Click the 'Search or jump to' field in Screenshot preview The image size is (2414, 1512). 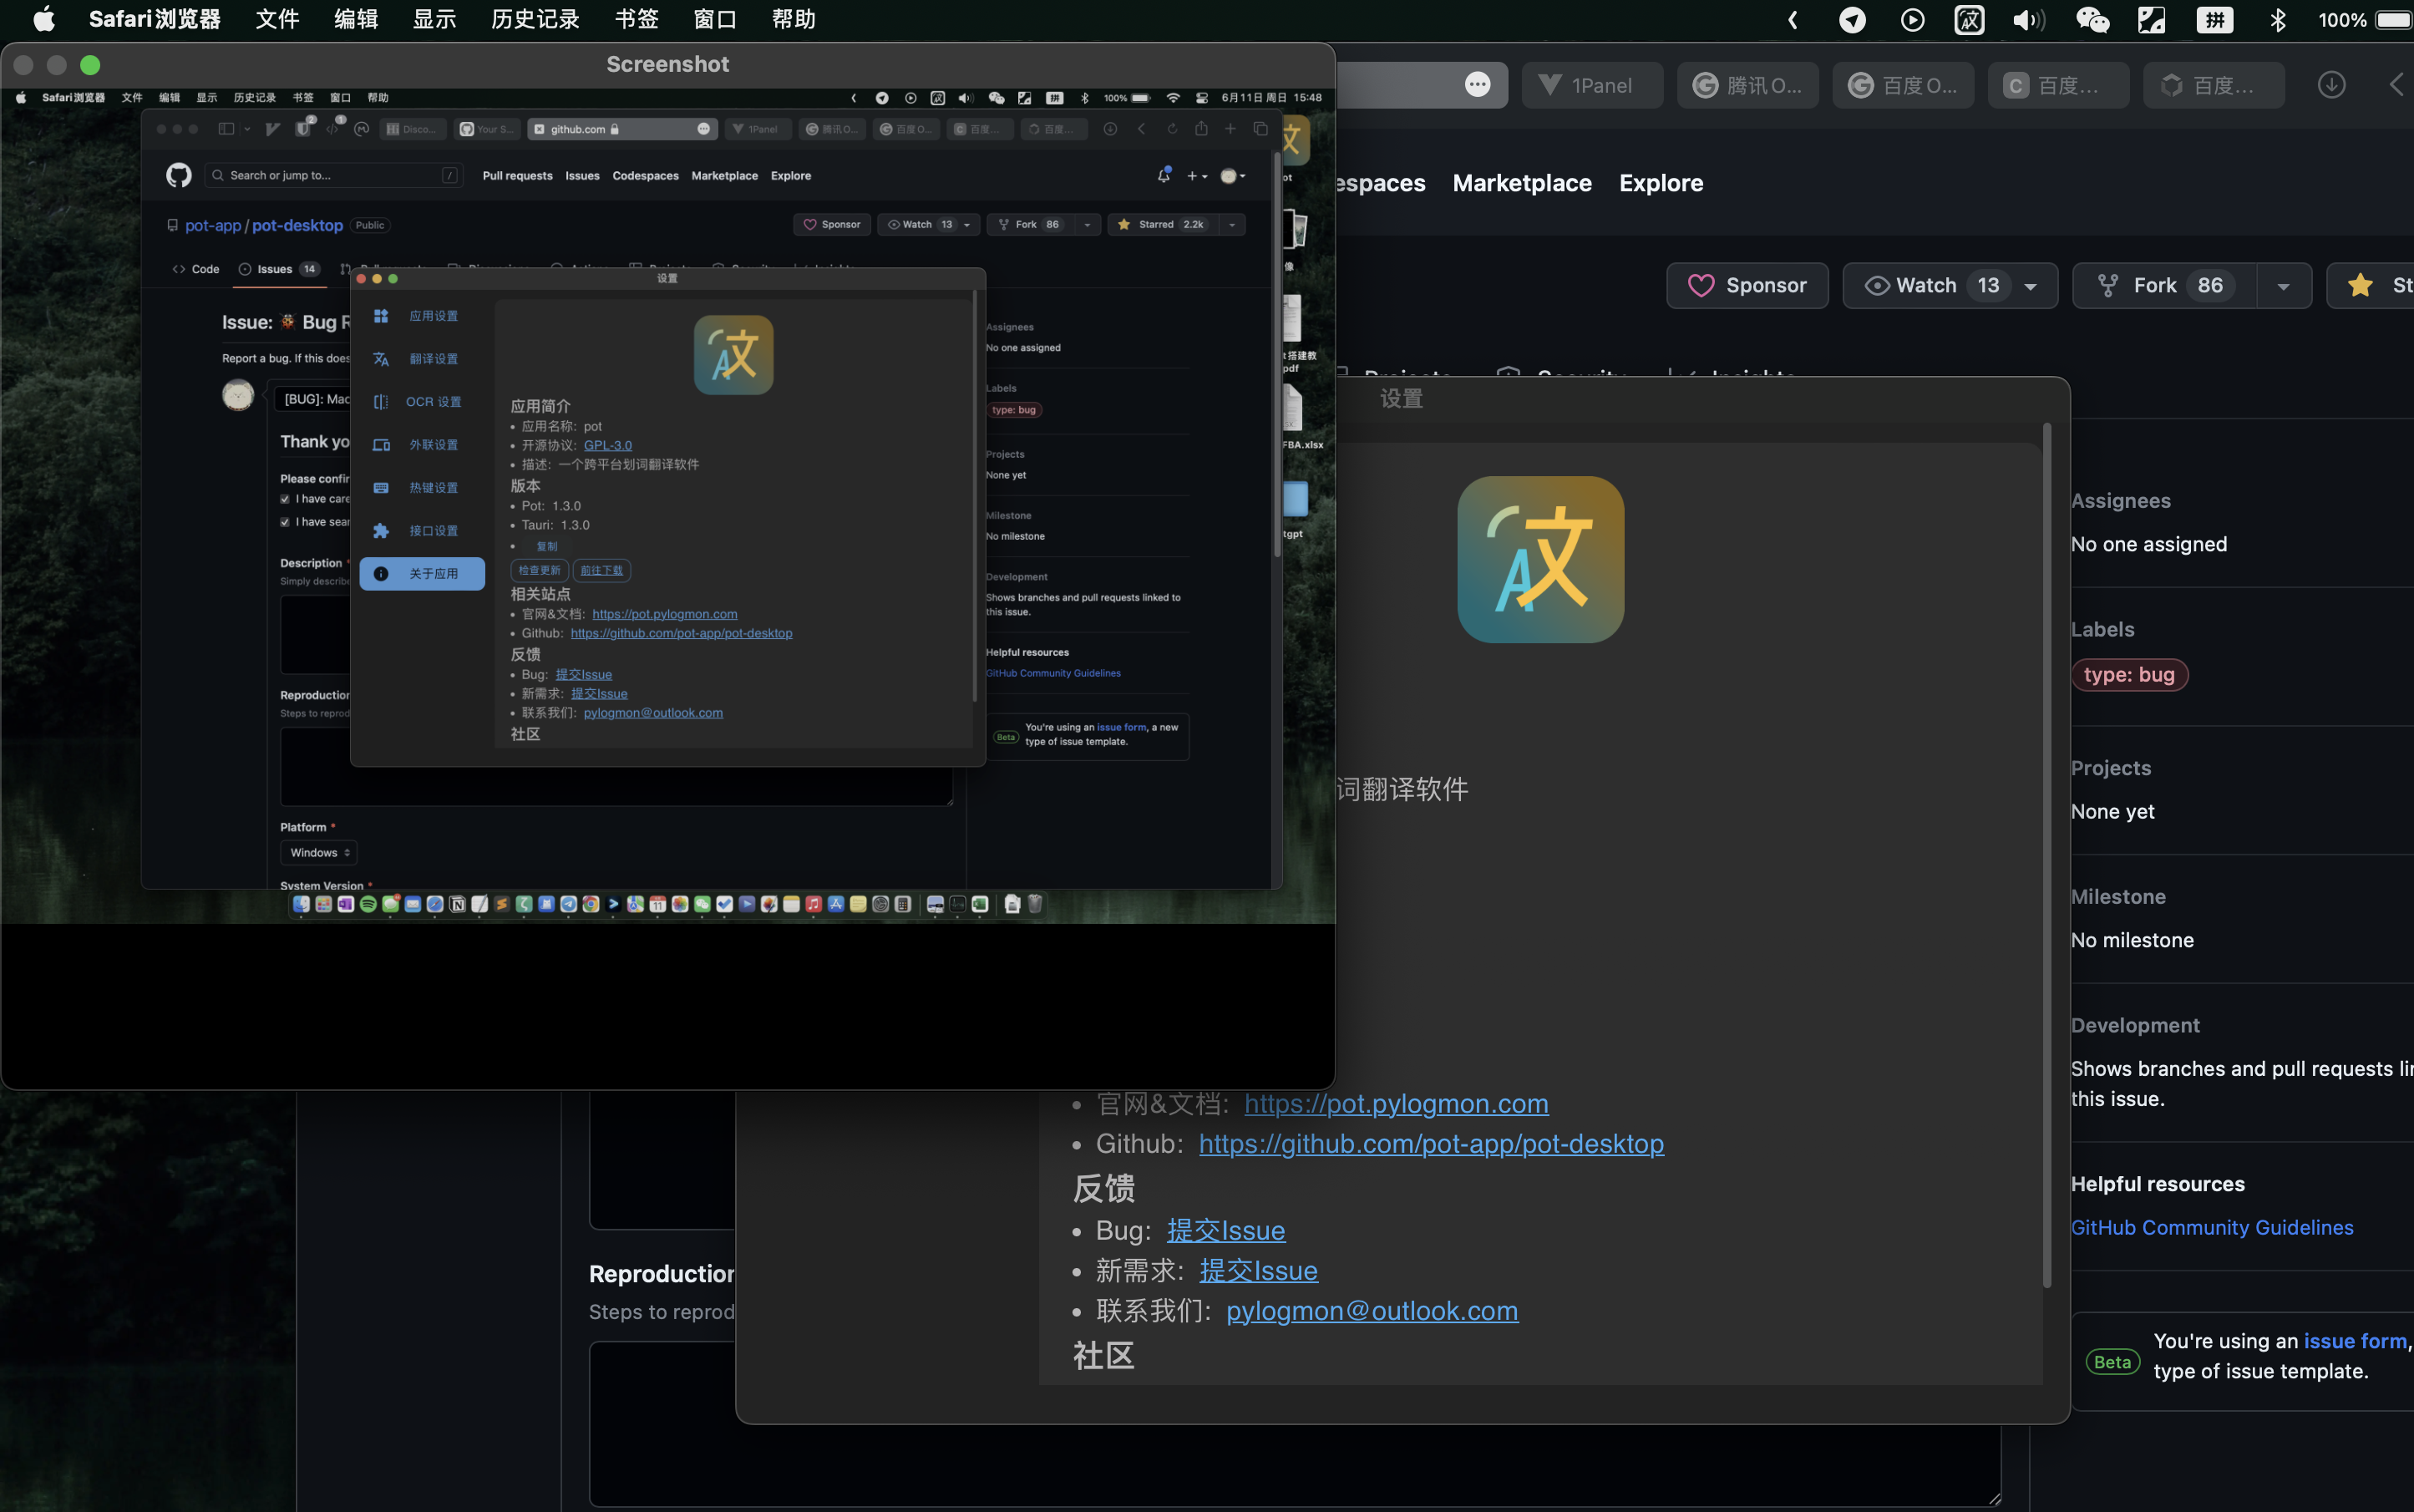pyautogui.click(x=335, y=175)
